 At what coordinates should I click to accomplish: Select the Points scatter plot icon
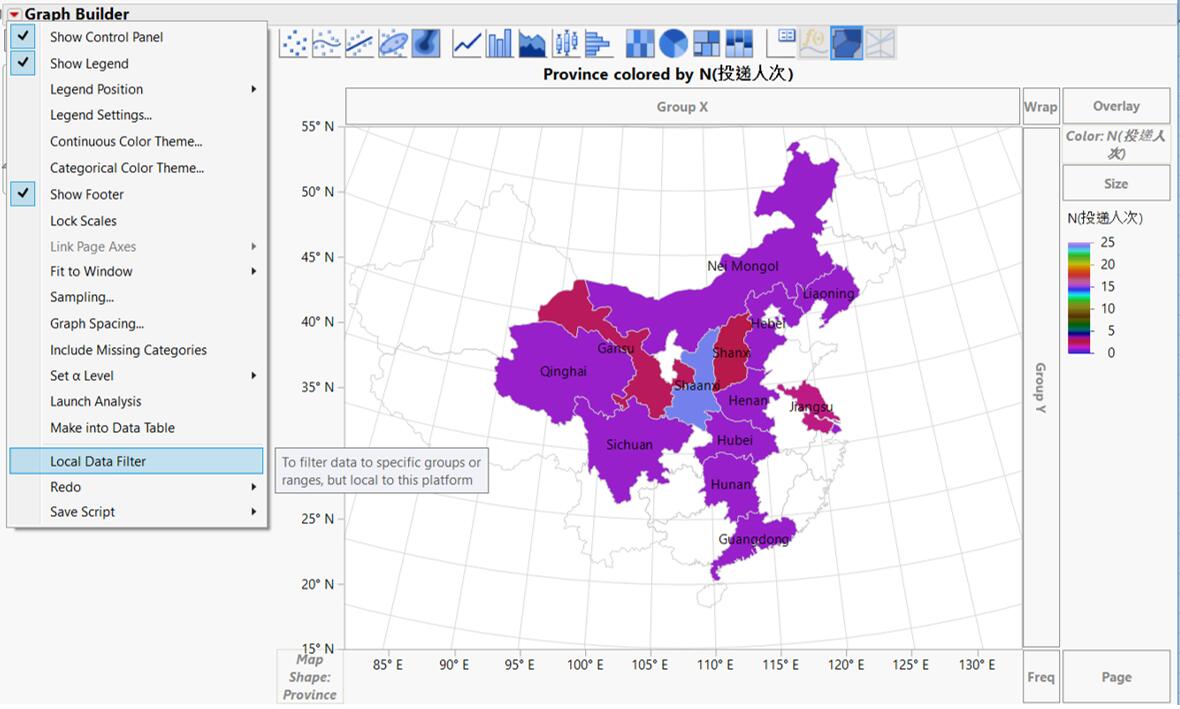click(x=293, y=42)
